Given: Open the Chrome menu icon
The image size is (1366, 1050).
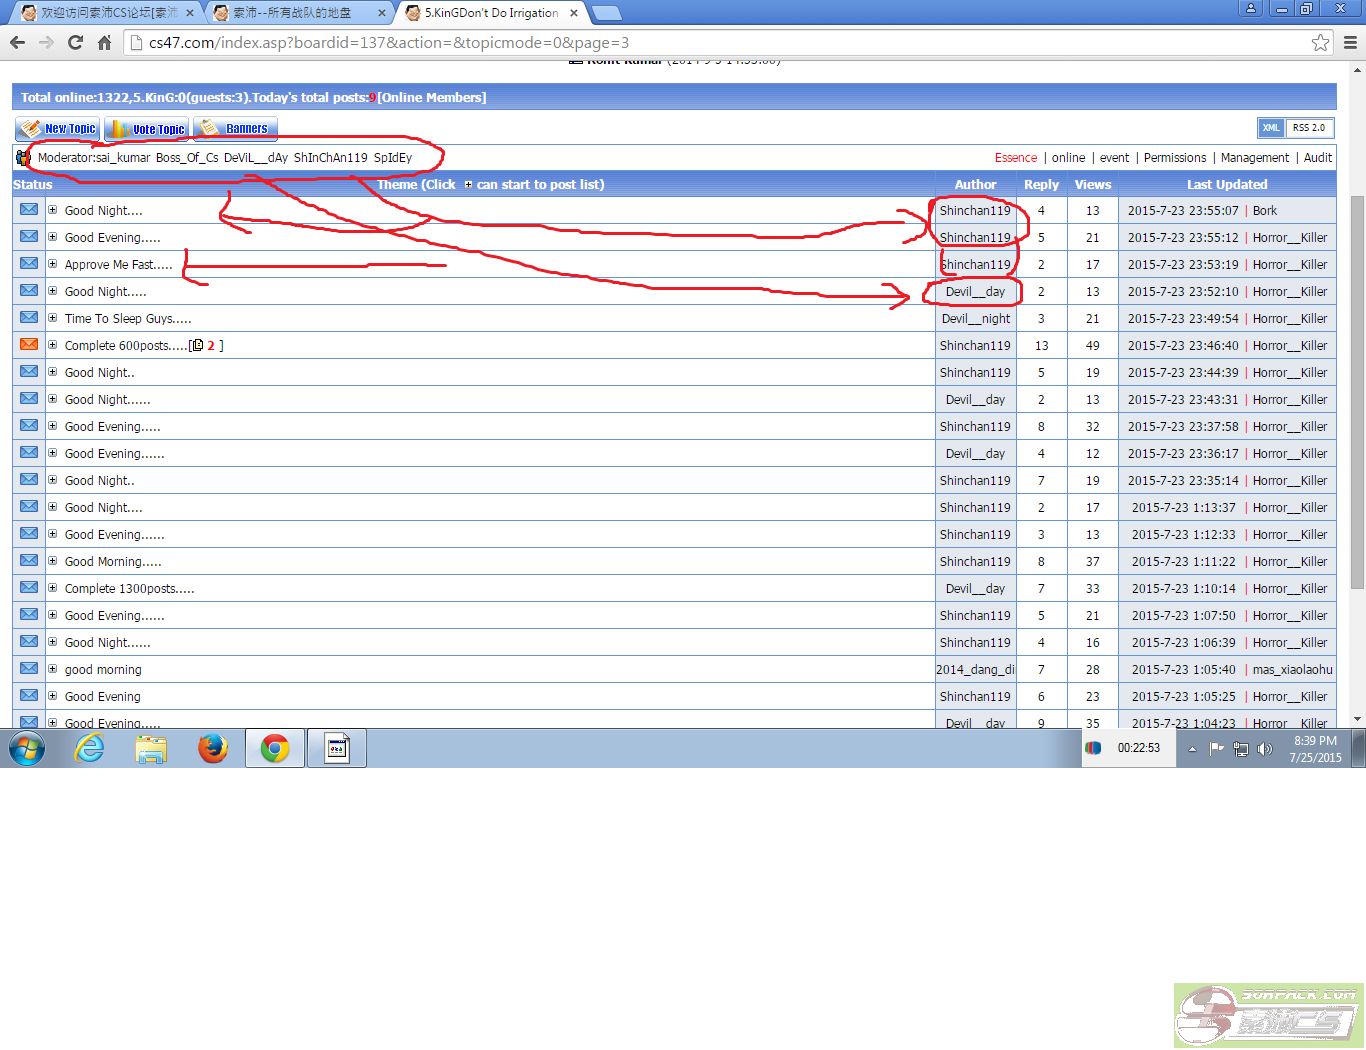Looking at the screenshot, I should [x=1350, y=43].
